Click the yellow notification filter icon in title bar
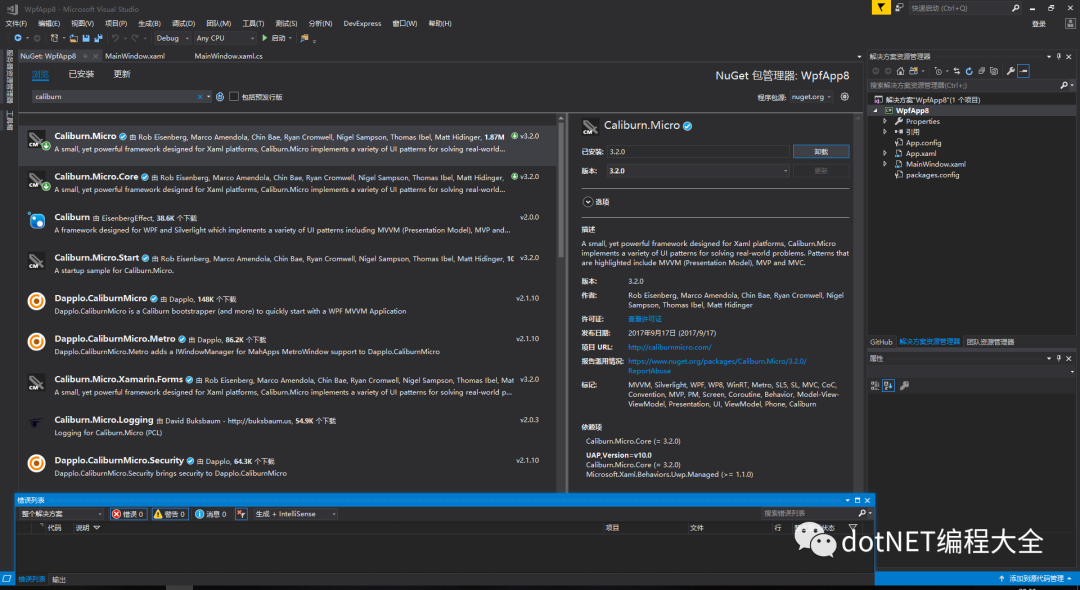The height and width of the screenshot is (590, 1080). [x=880, y=8]
